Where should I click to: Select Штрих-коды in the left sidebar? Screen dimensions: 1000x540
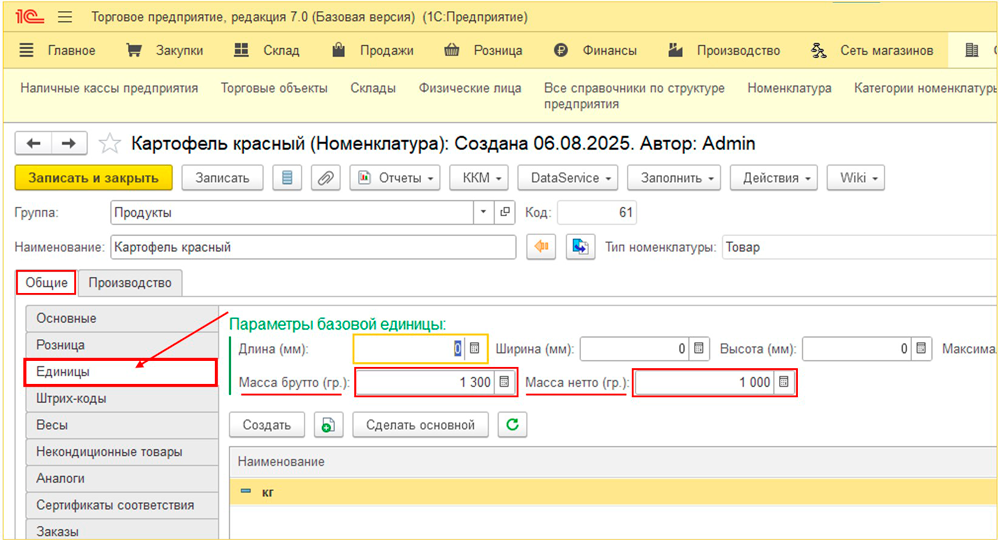coord(71,398)
